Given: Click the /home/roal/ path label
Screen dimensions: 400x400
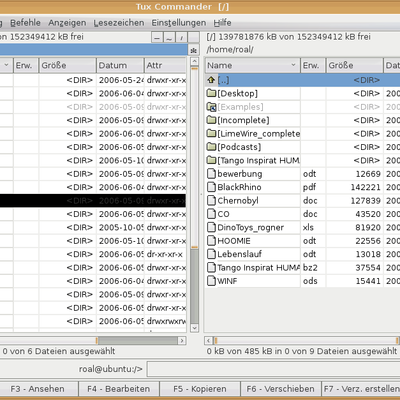Looking at the screenshot, I should (230, 50).
